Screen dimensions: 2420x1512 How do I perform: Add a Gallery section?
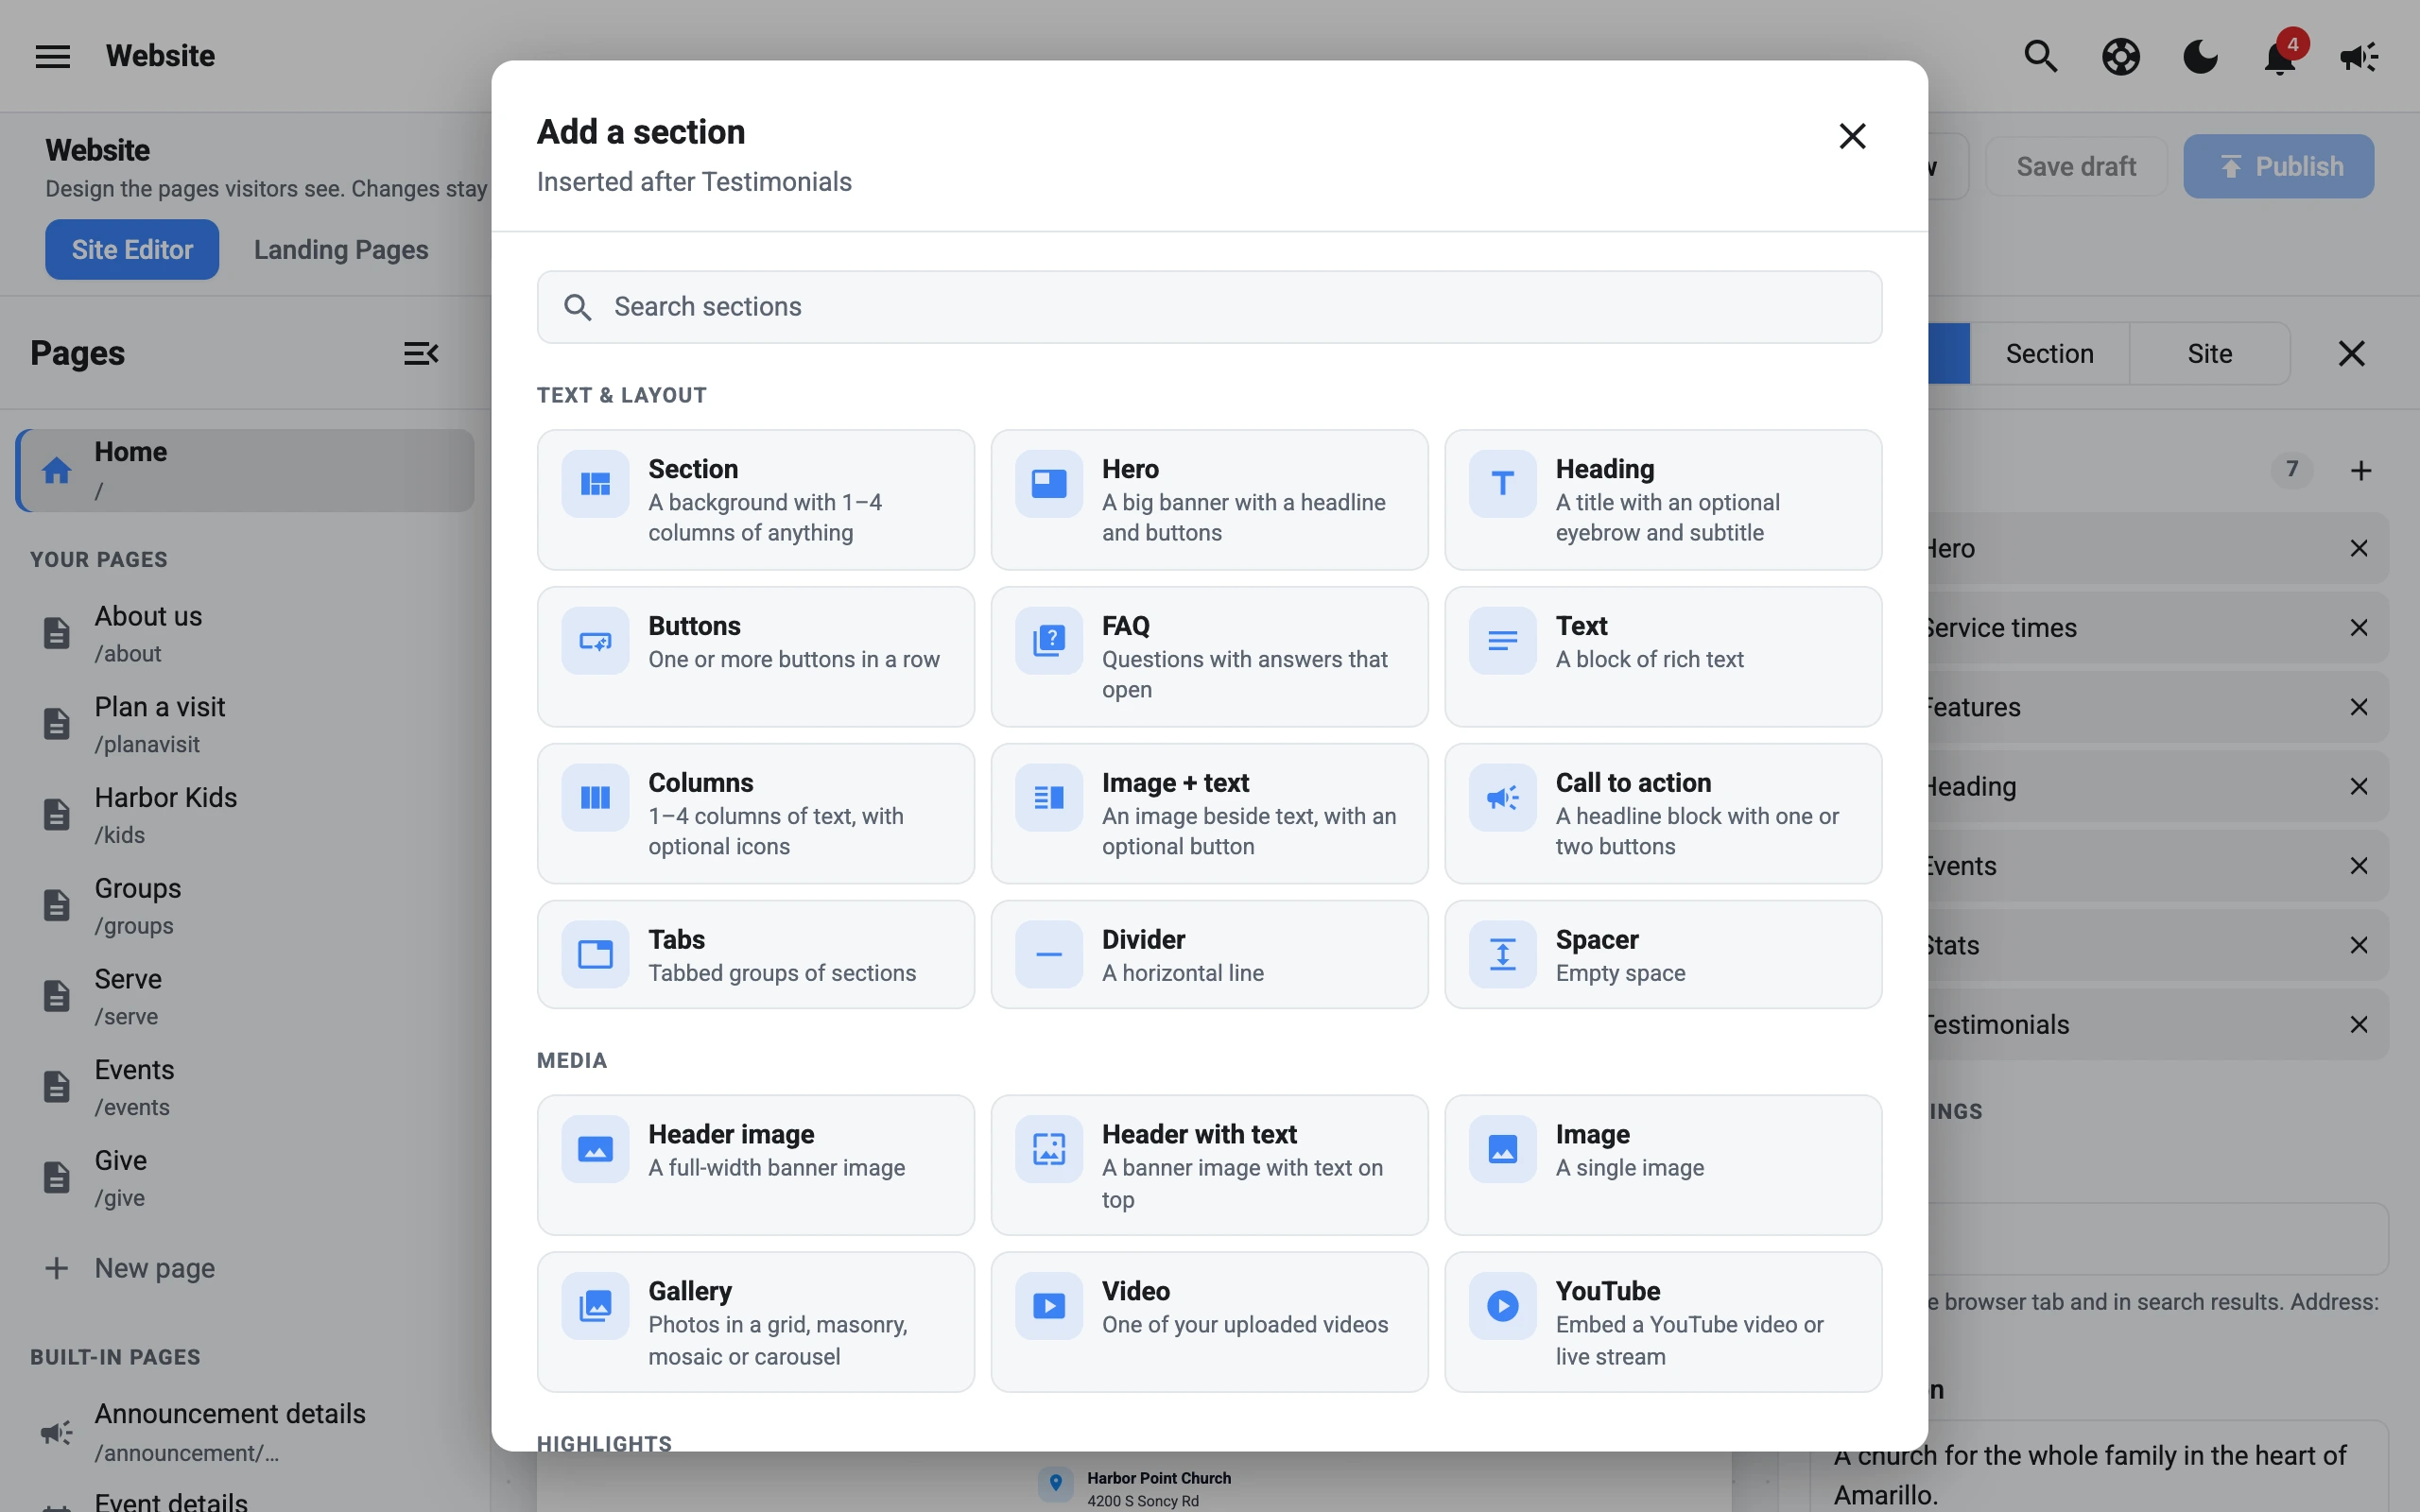755,1322
